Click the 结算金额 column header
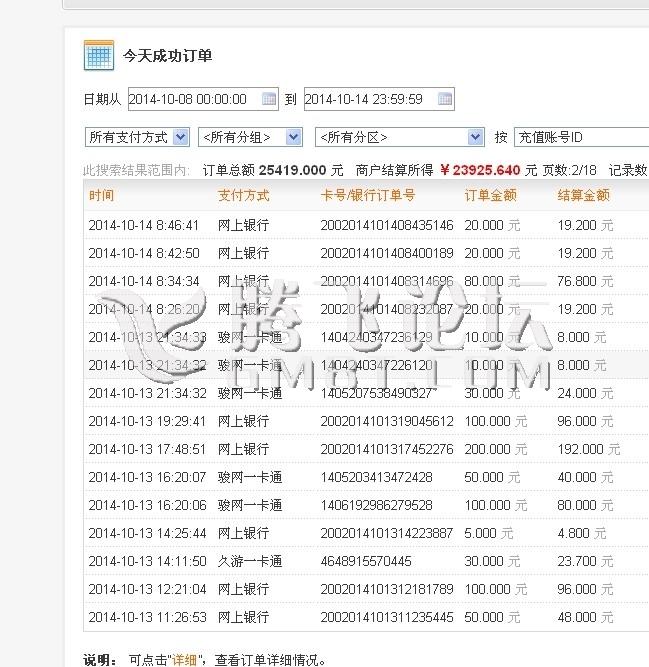The image size is (649, 667). 583,196
